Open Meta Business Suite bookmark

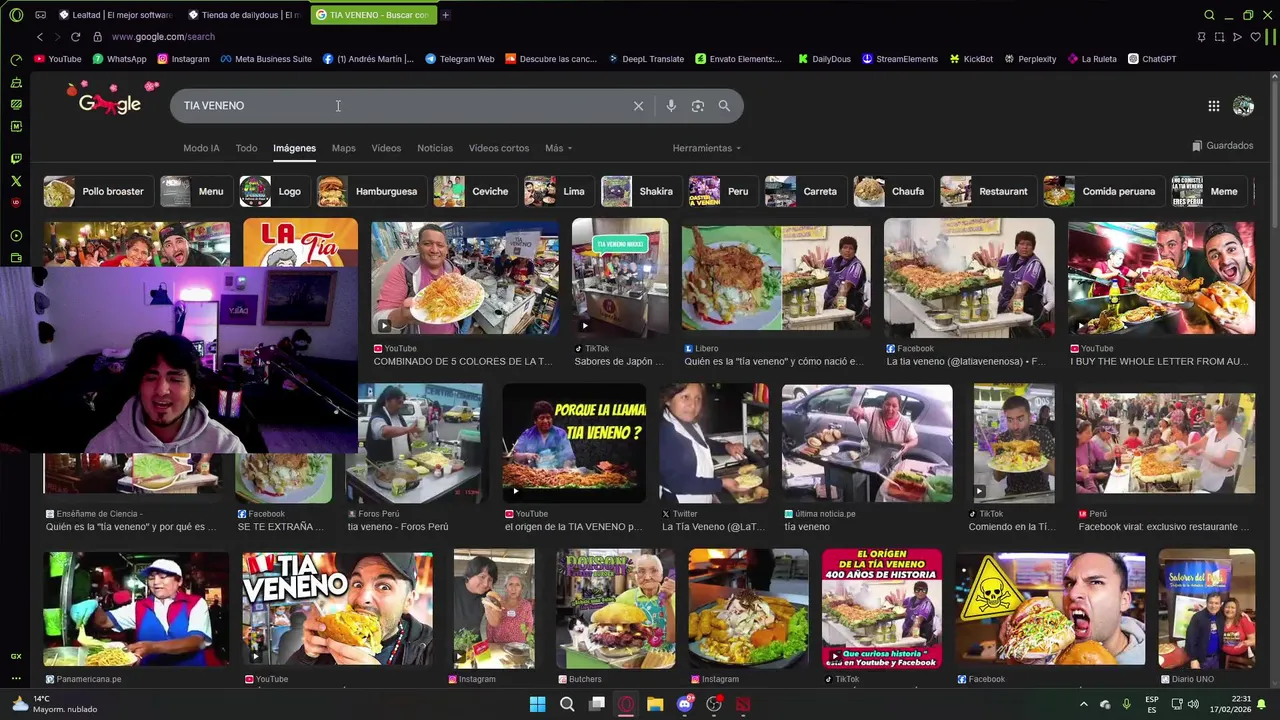click(x=265, y=59)
